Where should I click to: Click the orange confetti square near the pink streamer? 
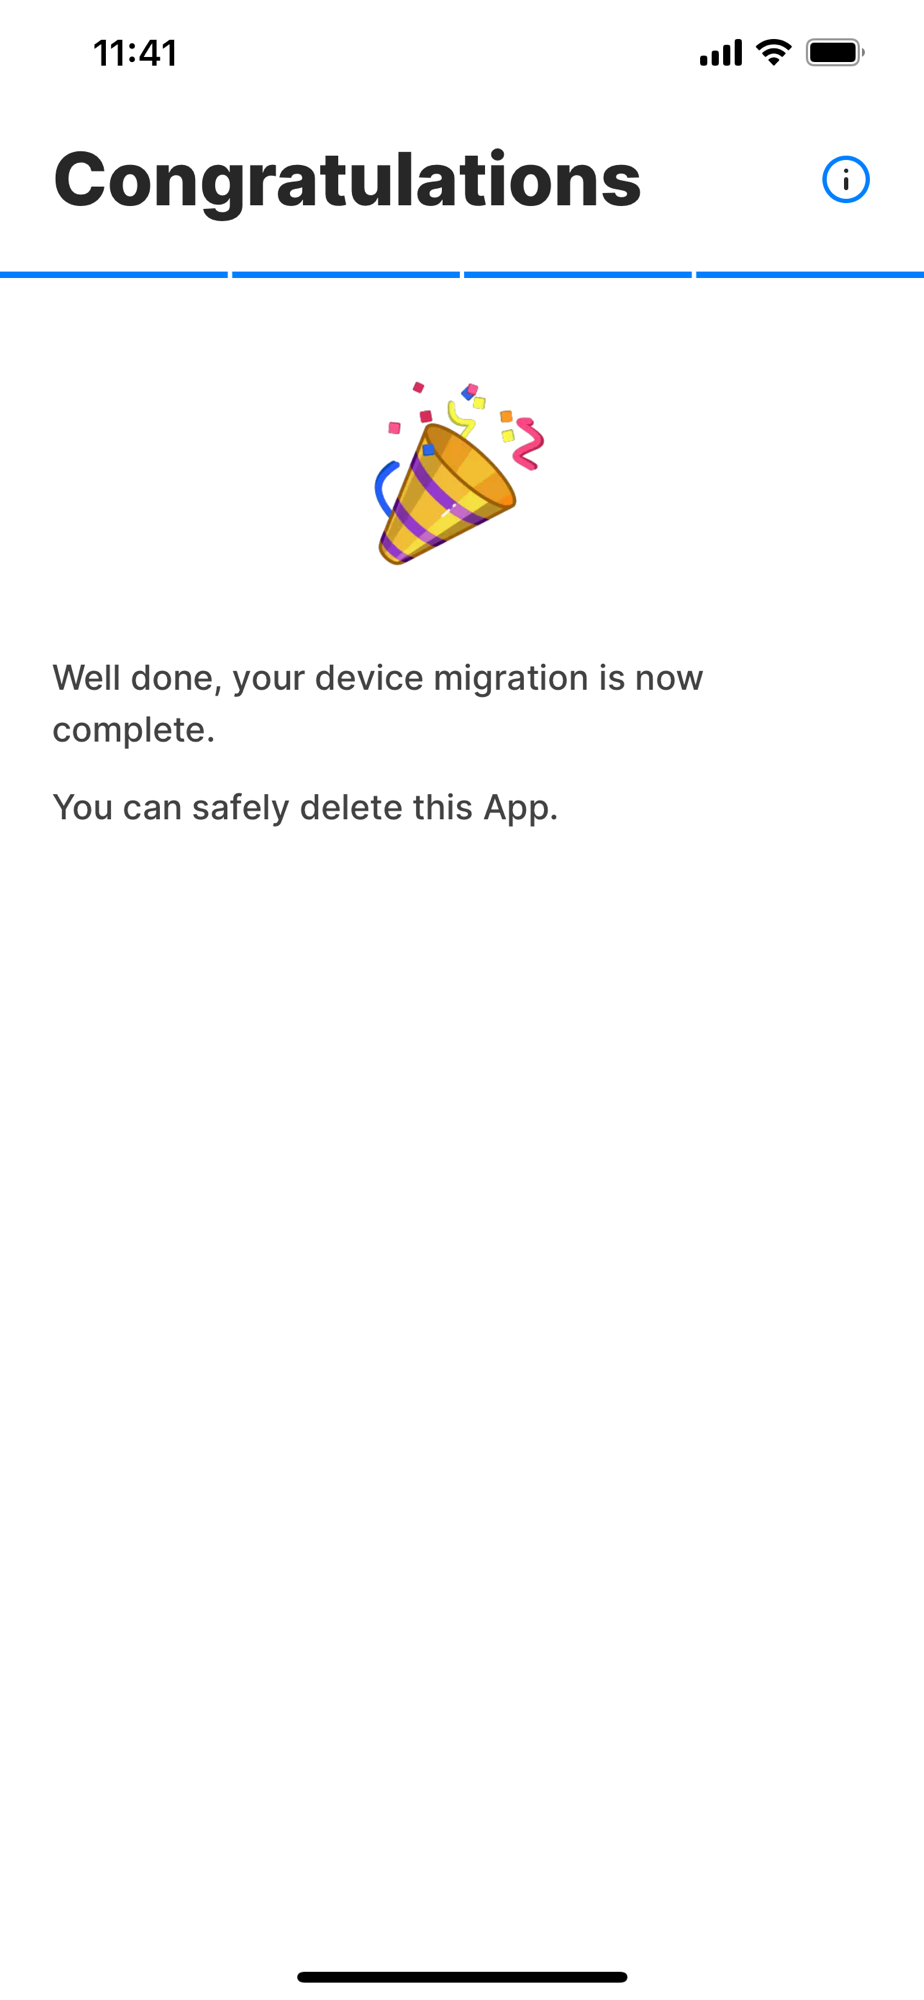click(506, 416)
